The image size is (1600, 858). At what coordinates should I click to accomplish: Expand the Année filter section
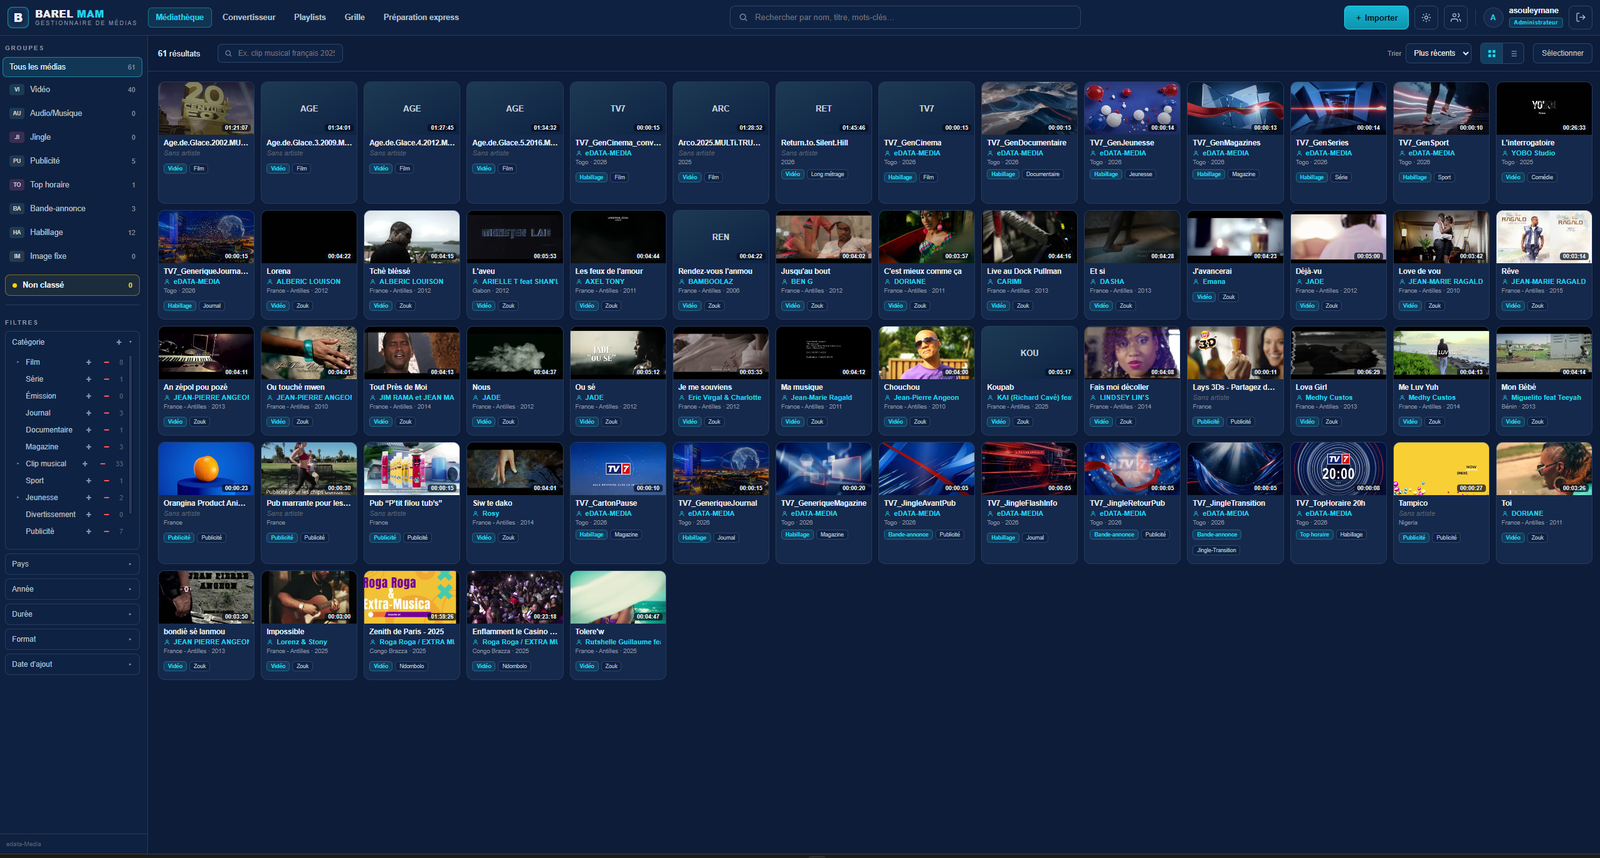tap(71, 589)
